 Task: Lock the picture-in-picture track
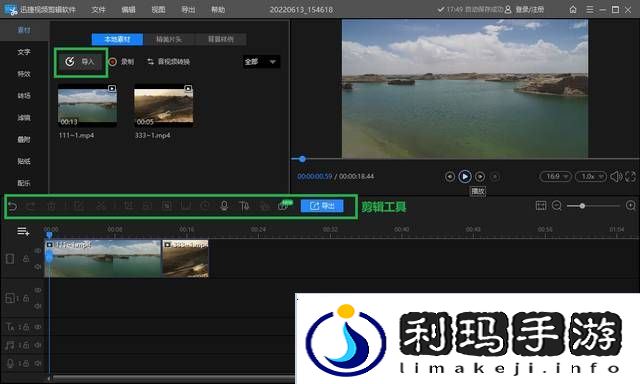point(25,298)
